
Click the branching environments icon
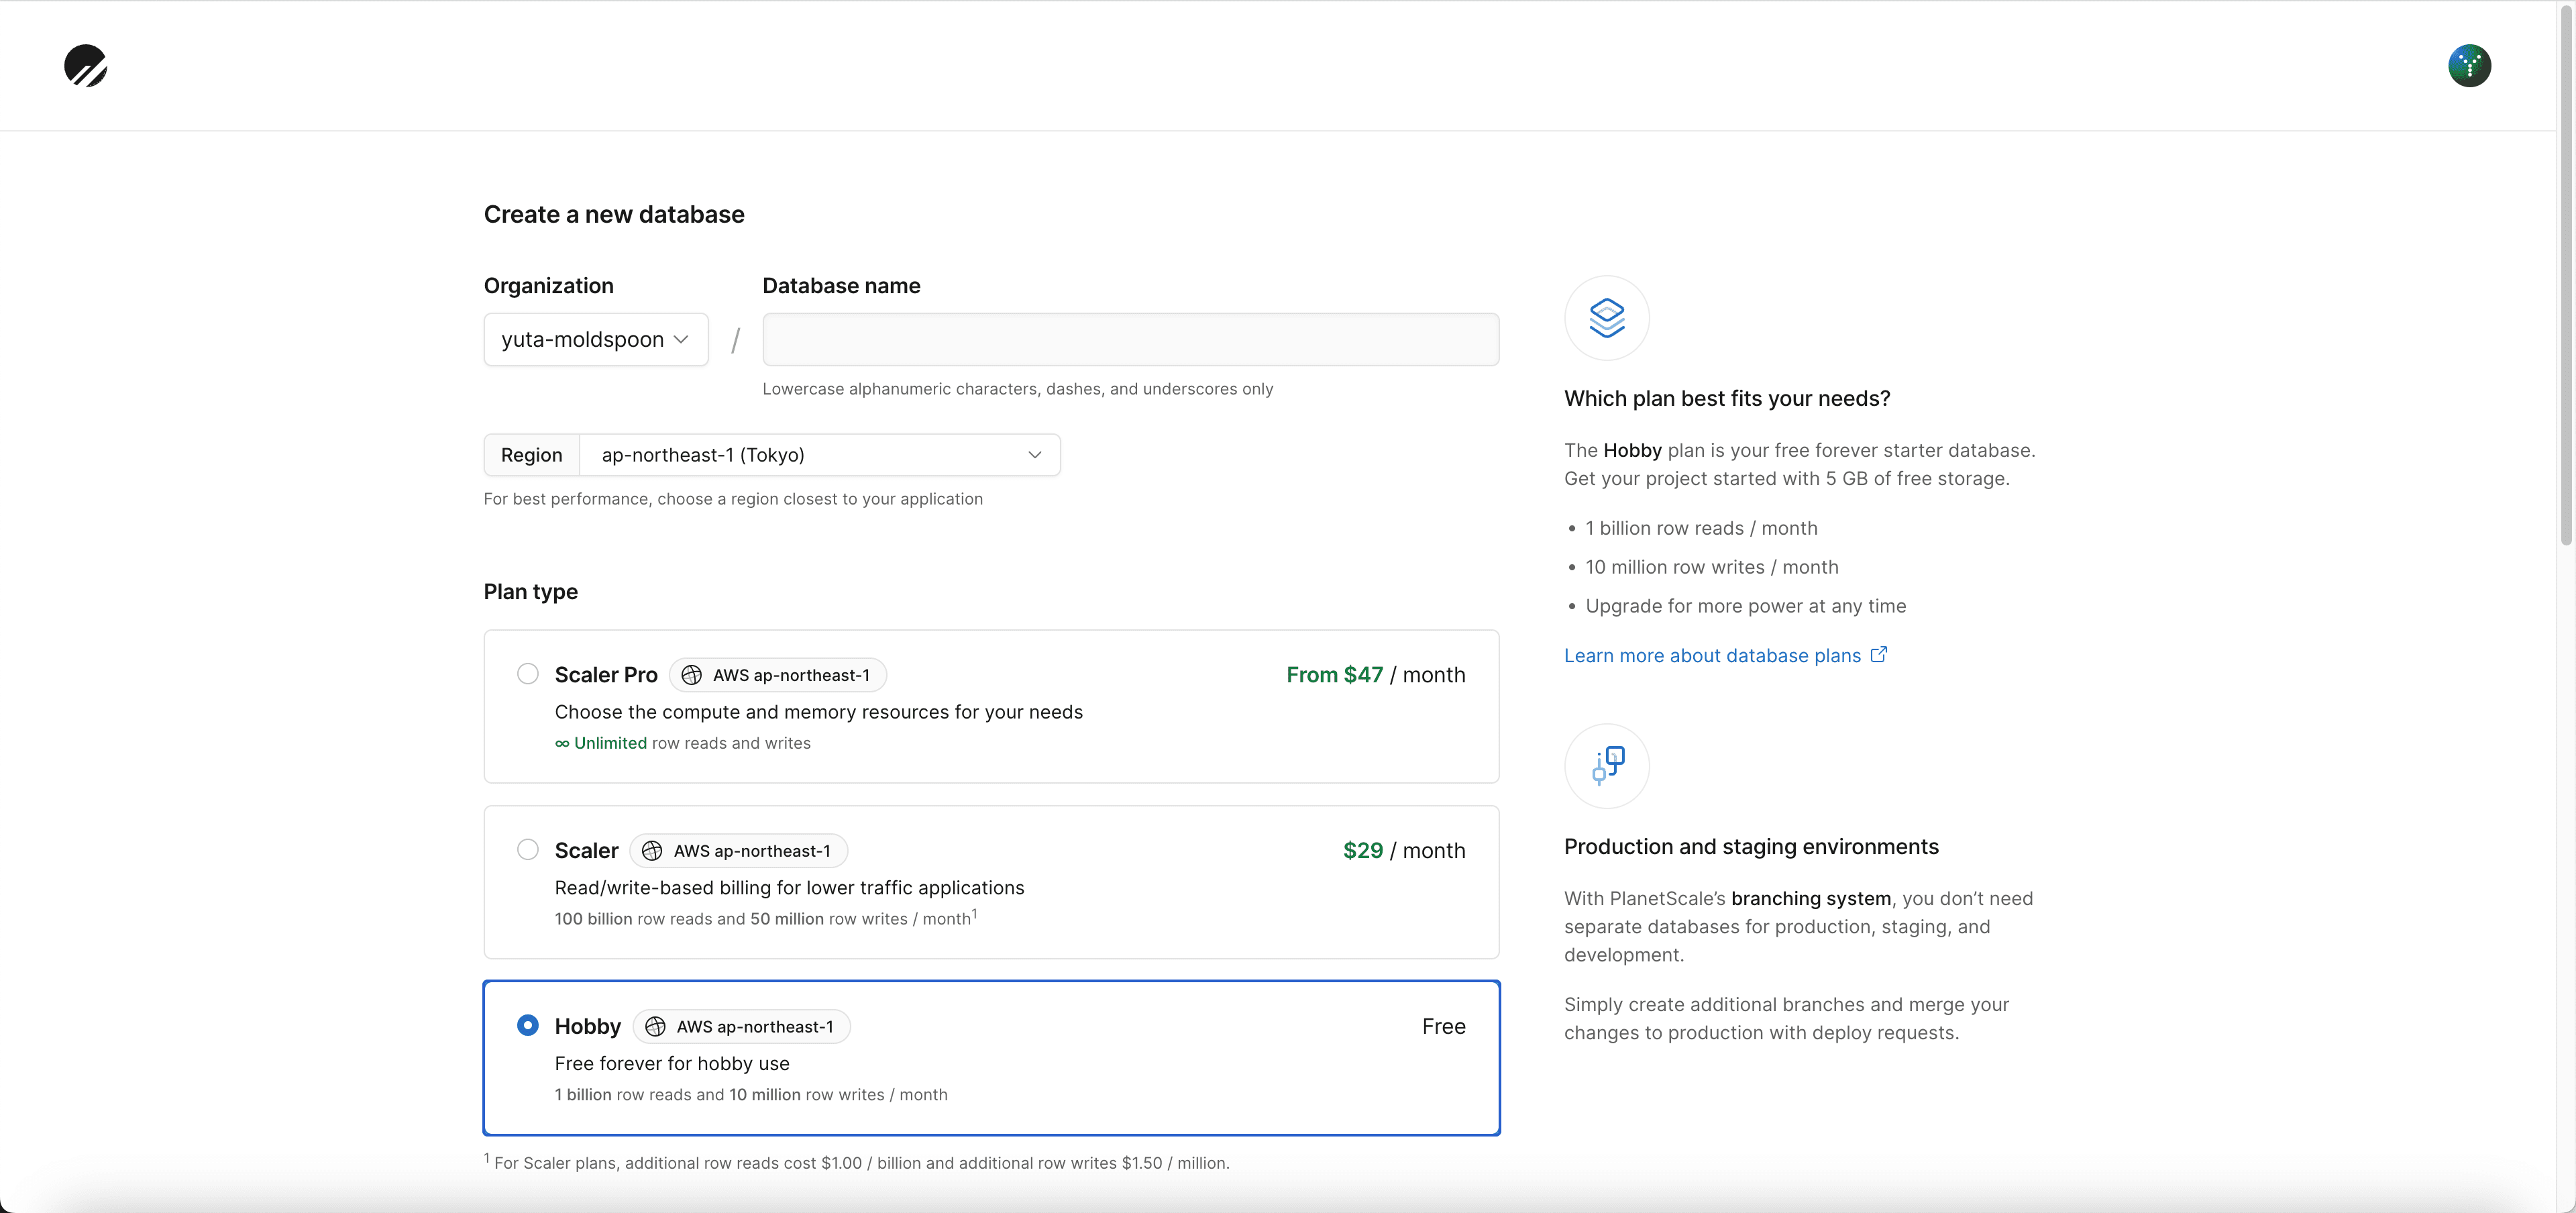(1606, 766)
